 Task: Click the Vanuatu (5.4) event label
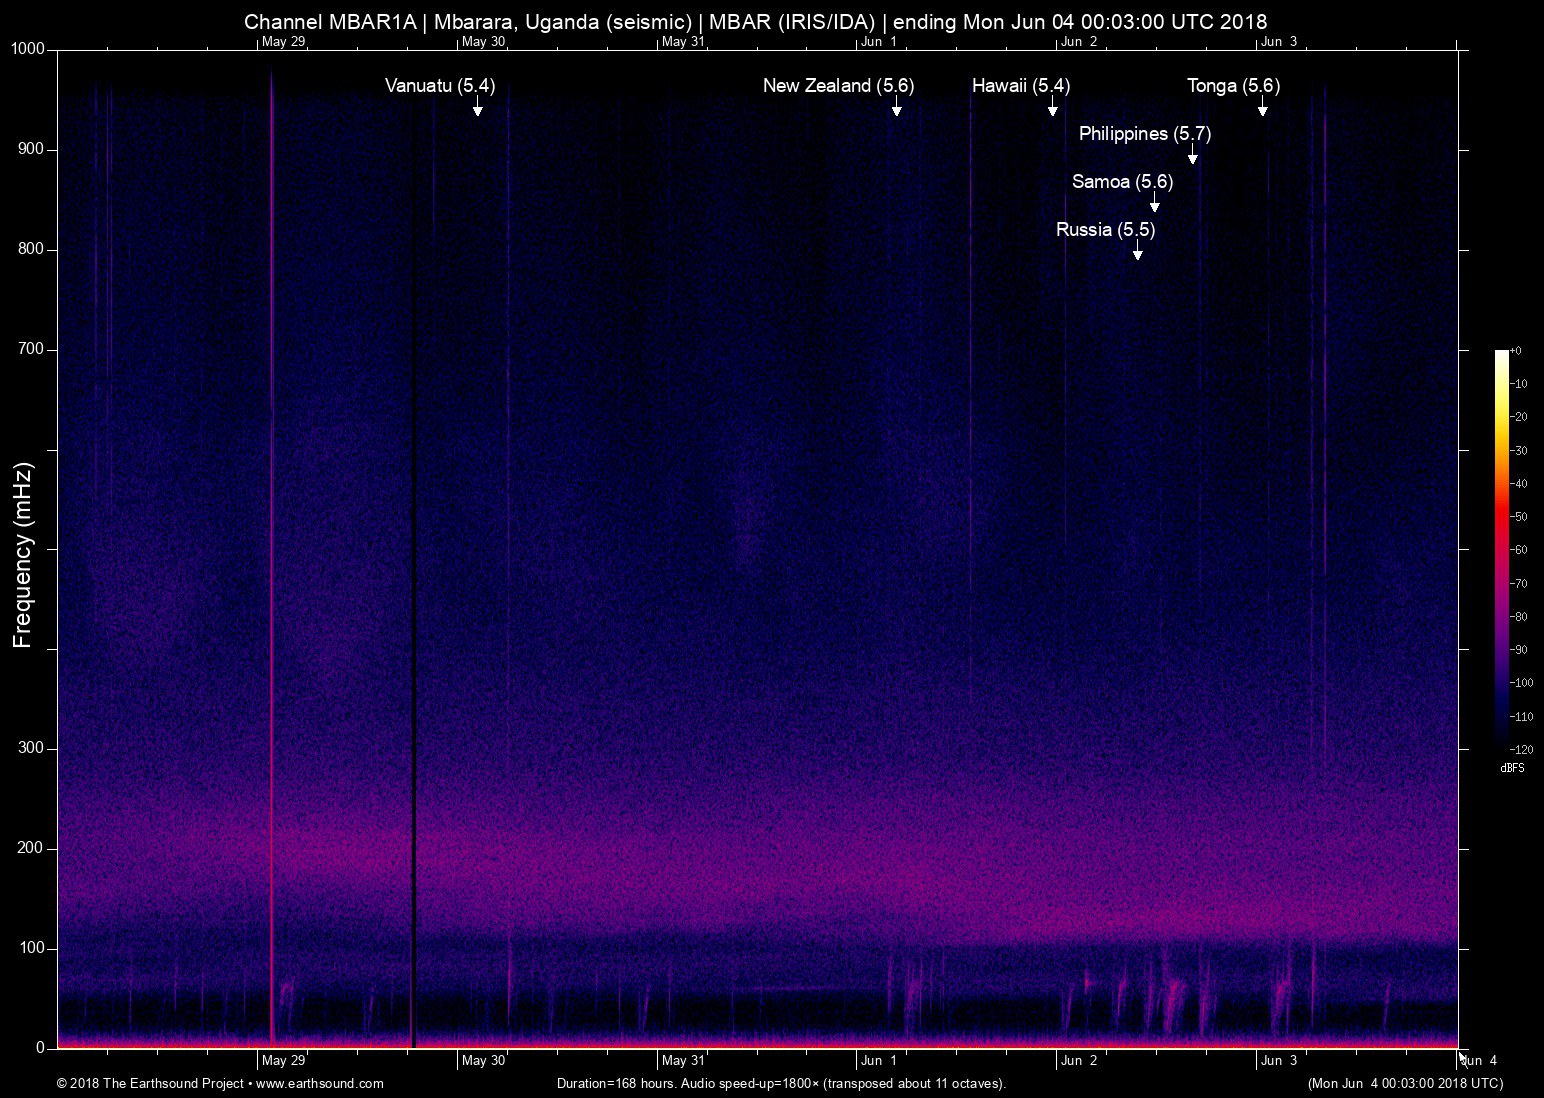tap(440, 86)
